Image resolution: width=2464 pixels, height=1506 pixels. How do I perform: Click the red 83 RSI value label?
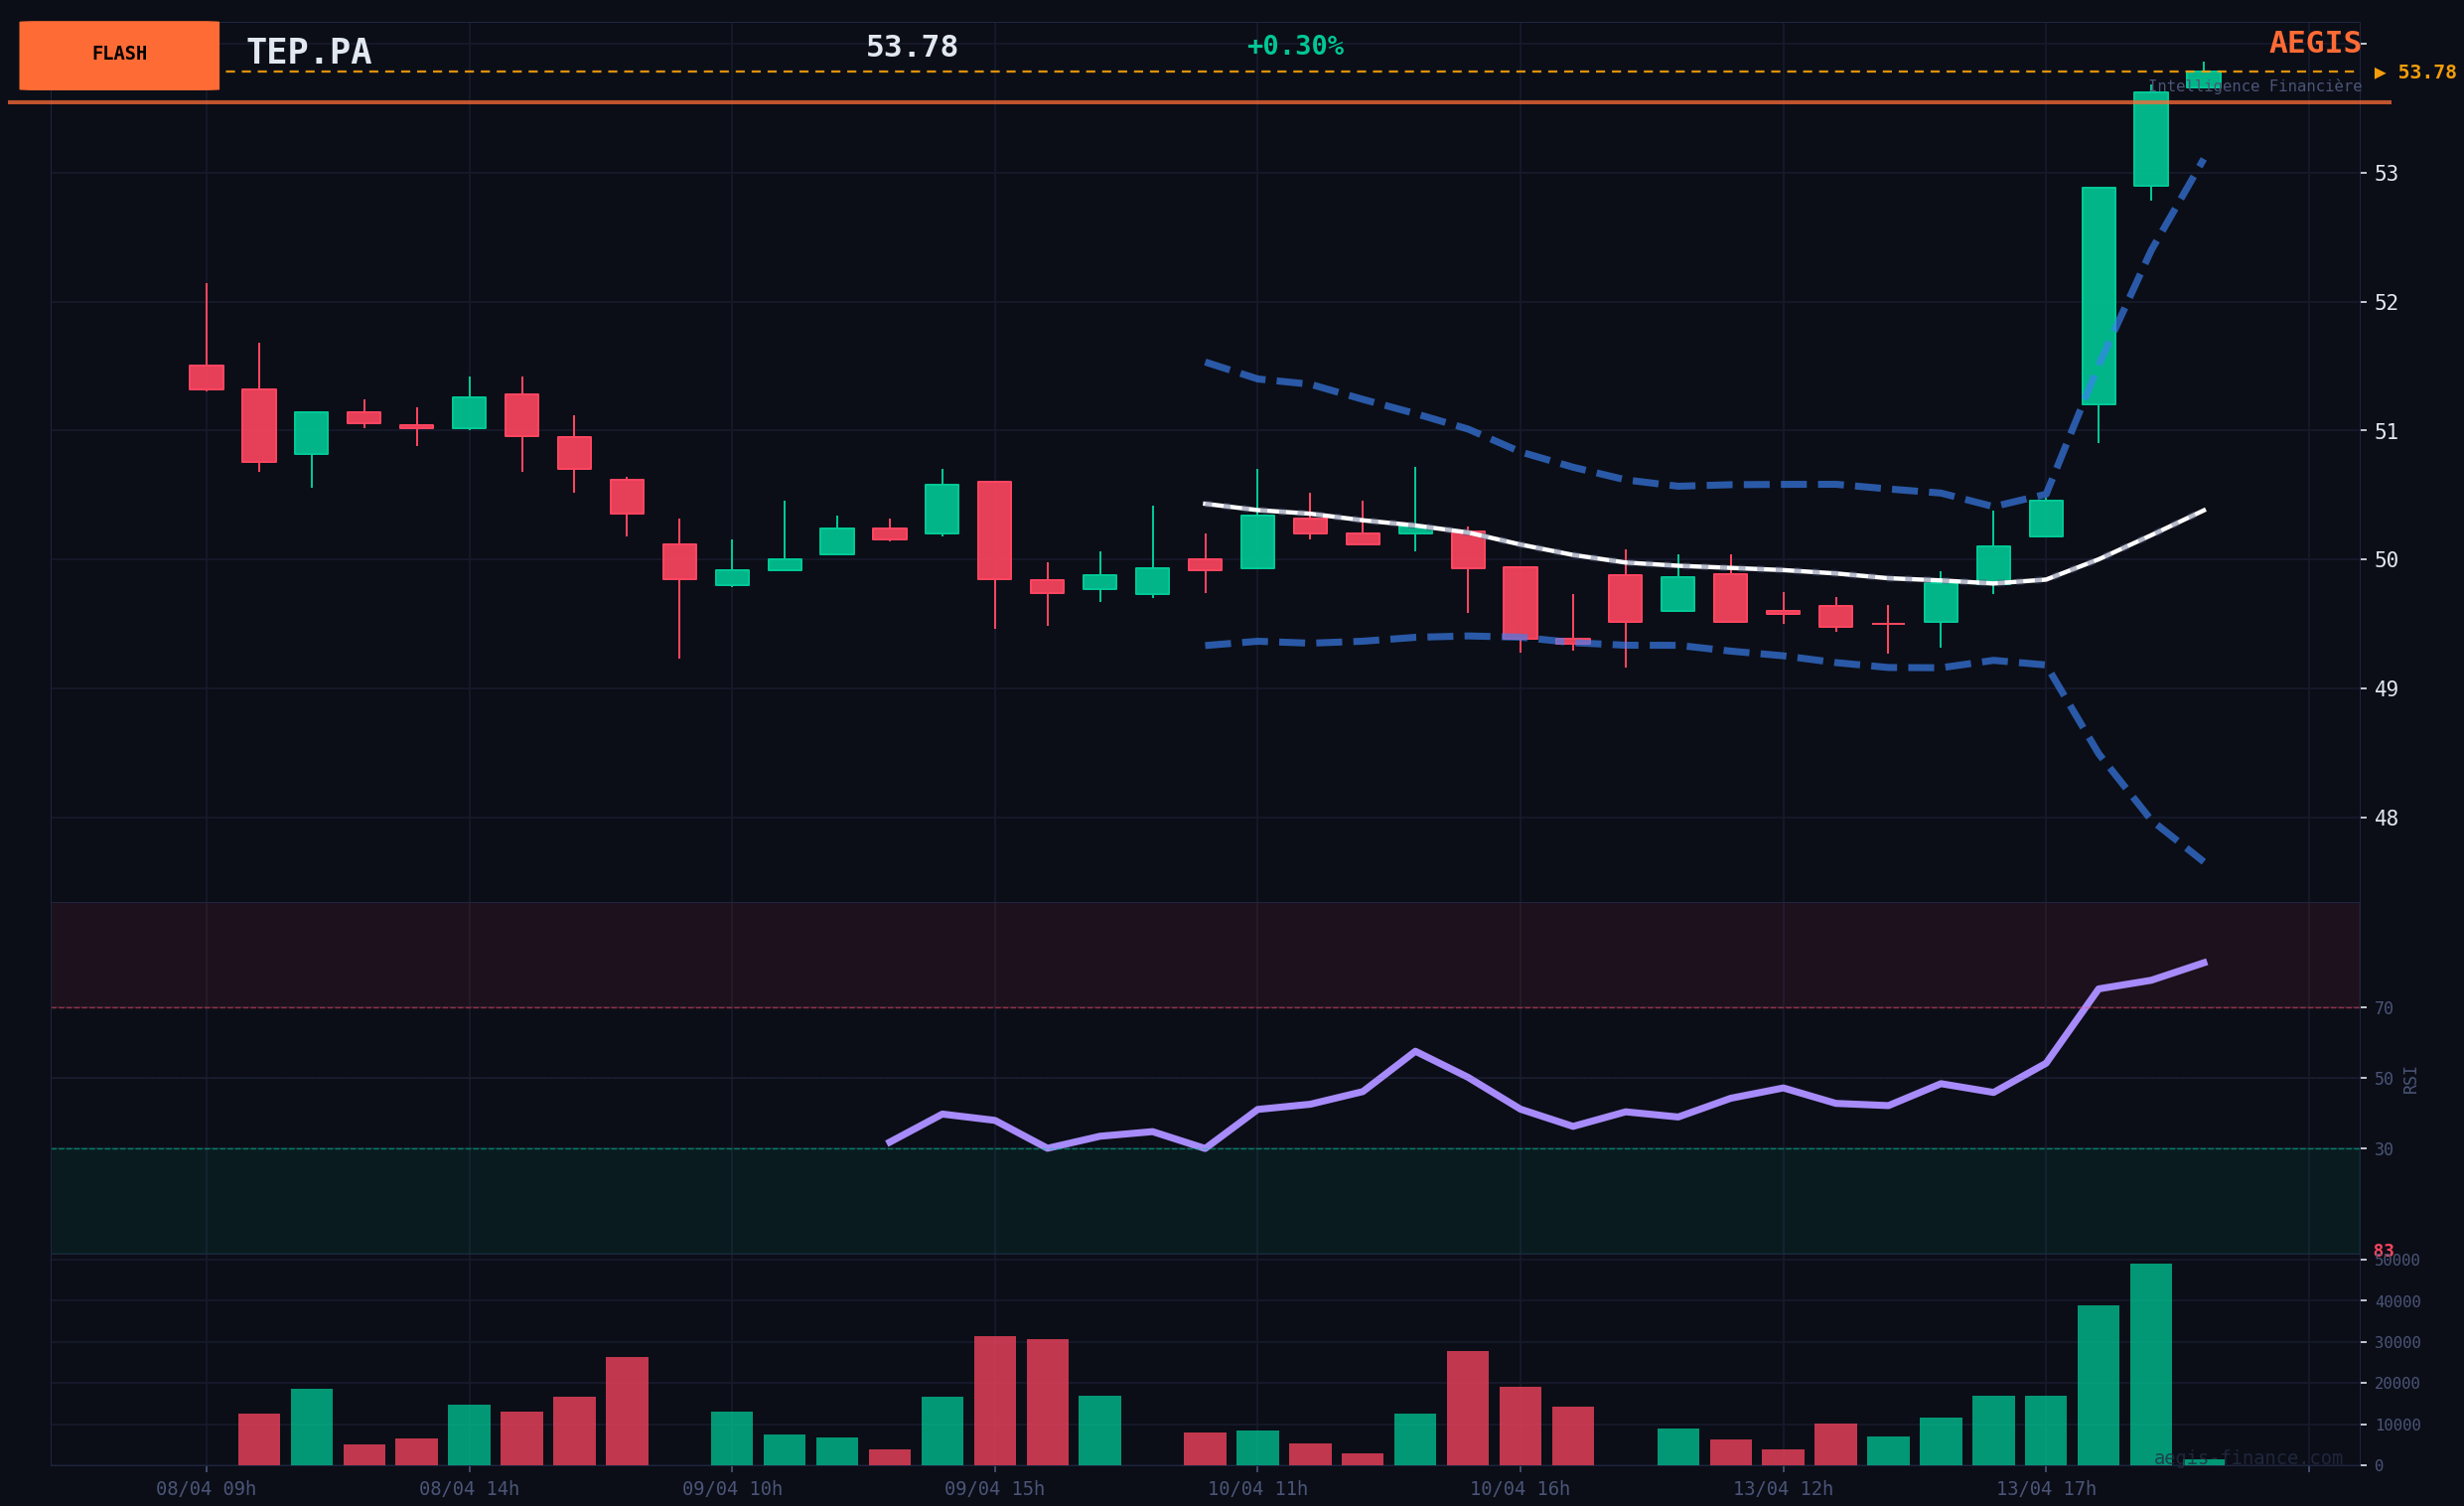2383,1251
